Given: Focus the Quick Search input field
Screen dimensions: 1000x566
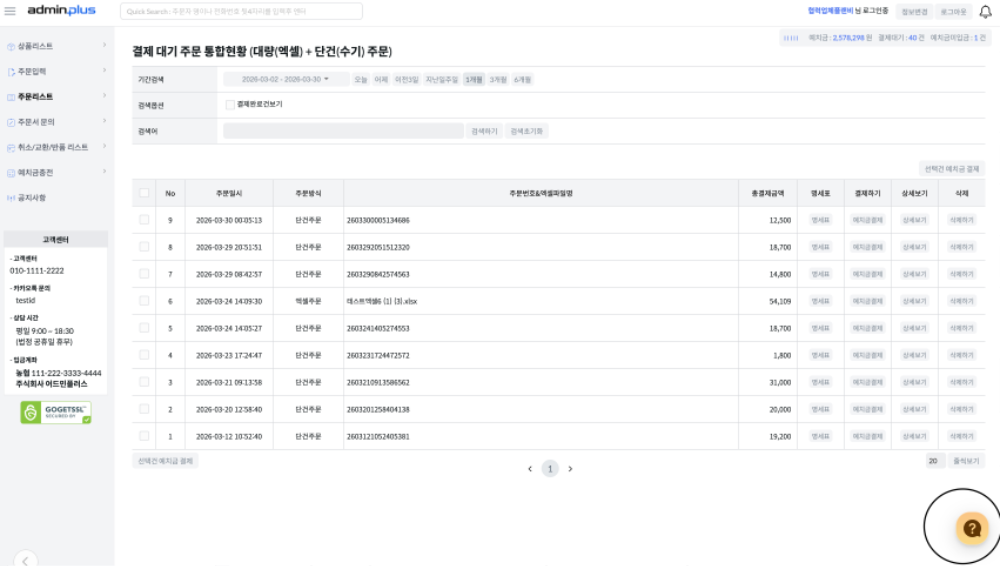Looking at the screenshot, I should (241, 11).
